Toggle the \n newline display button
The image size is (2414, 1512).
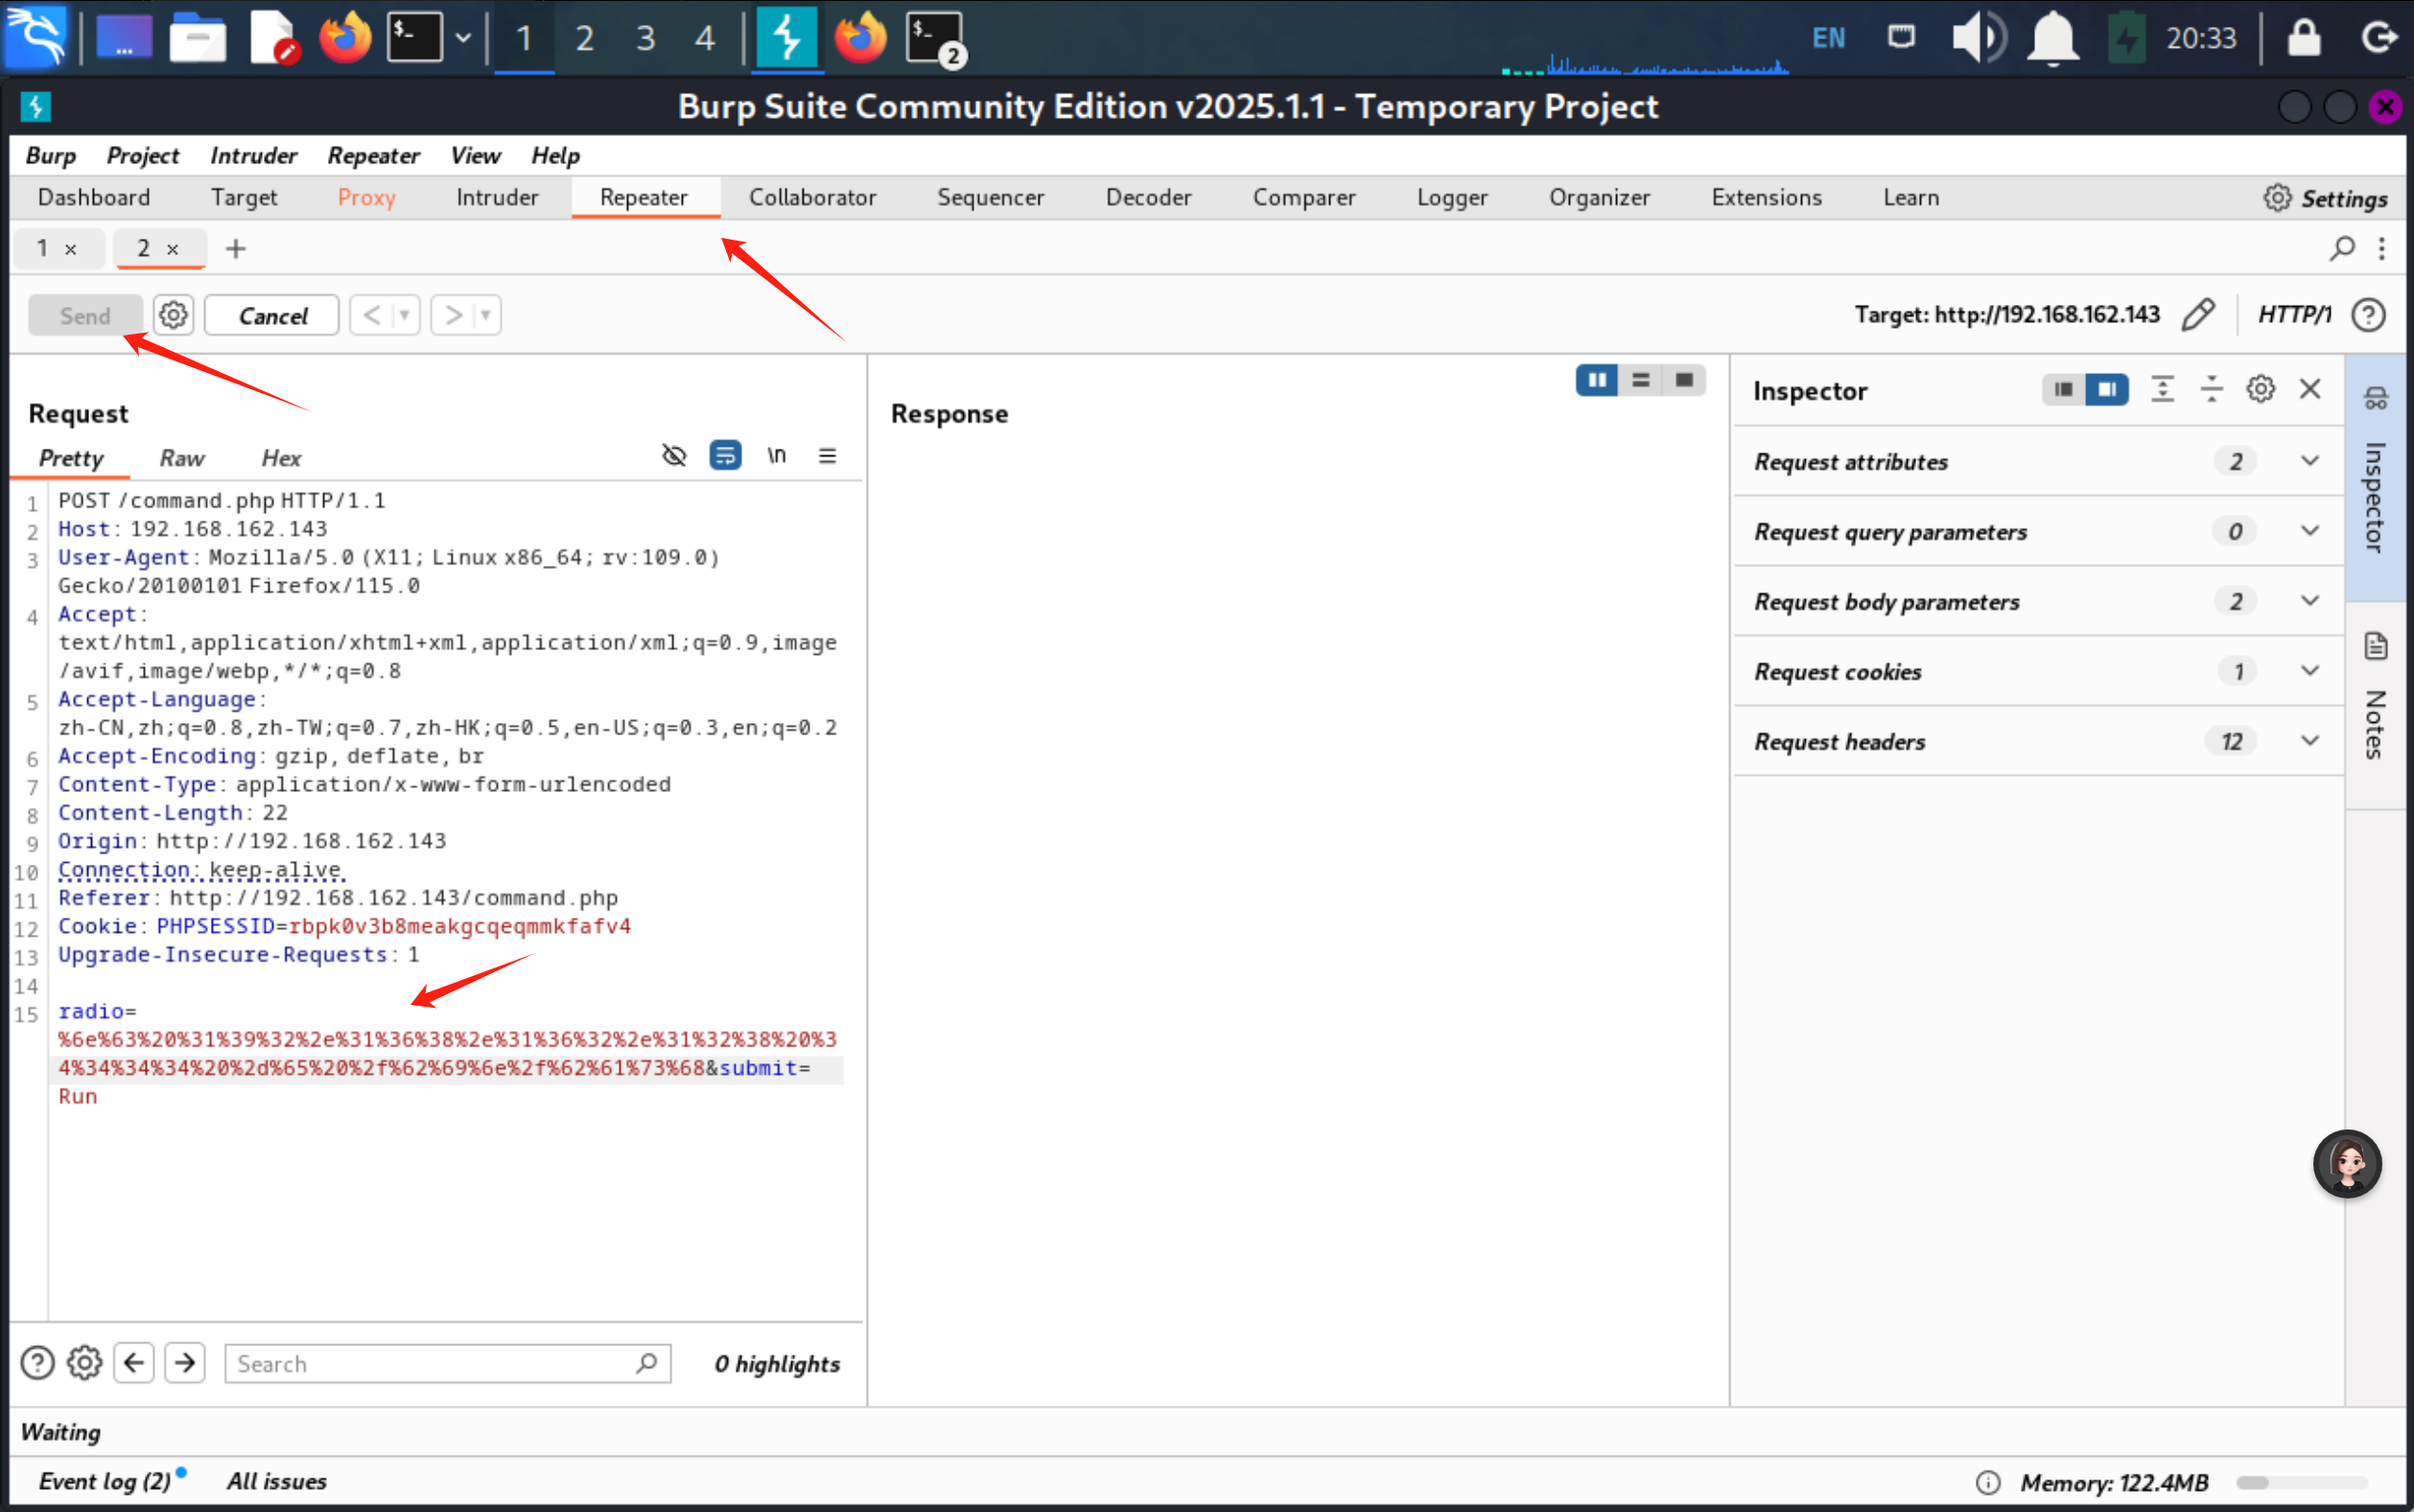coord(776,456)
